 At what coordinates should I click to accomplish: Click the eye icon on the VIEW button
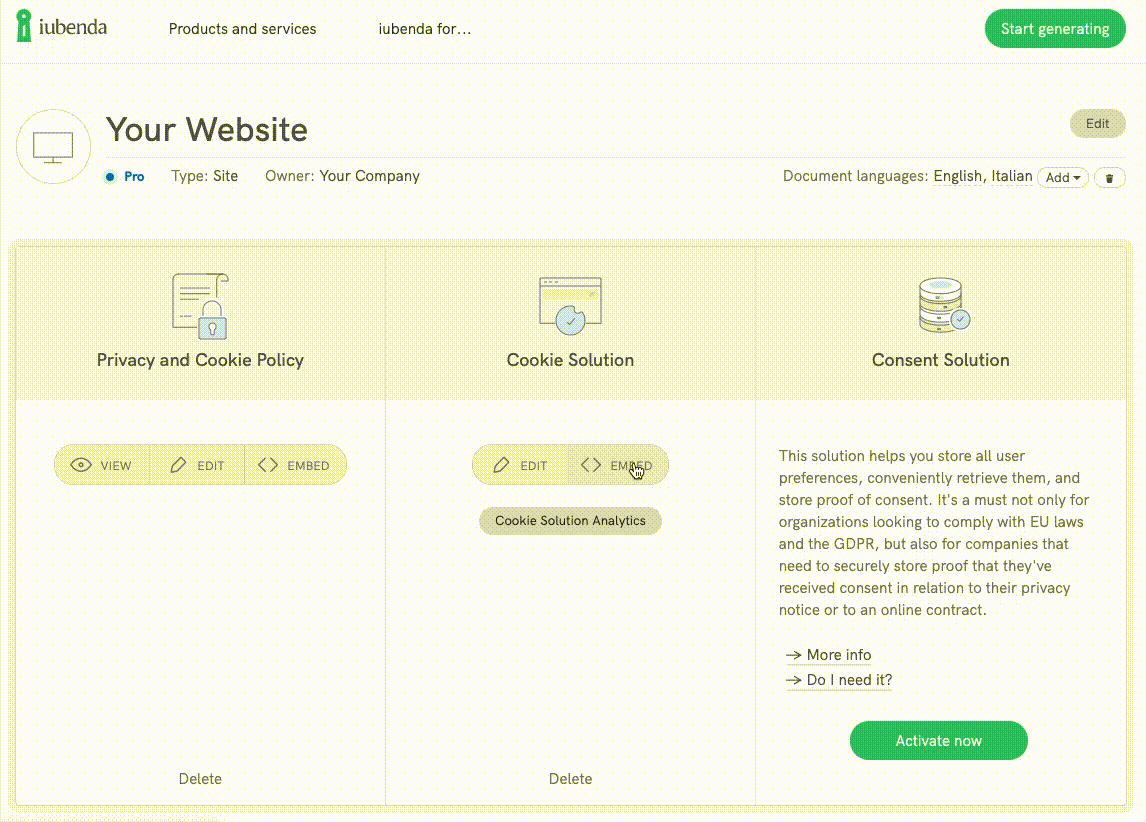coord(81,464)
